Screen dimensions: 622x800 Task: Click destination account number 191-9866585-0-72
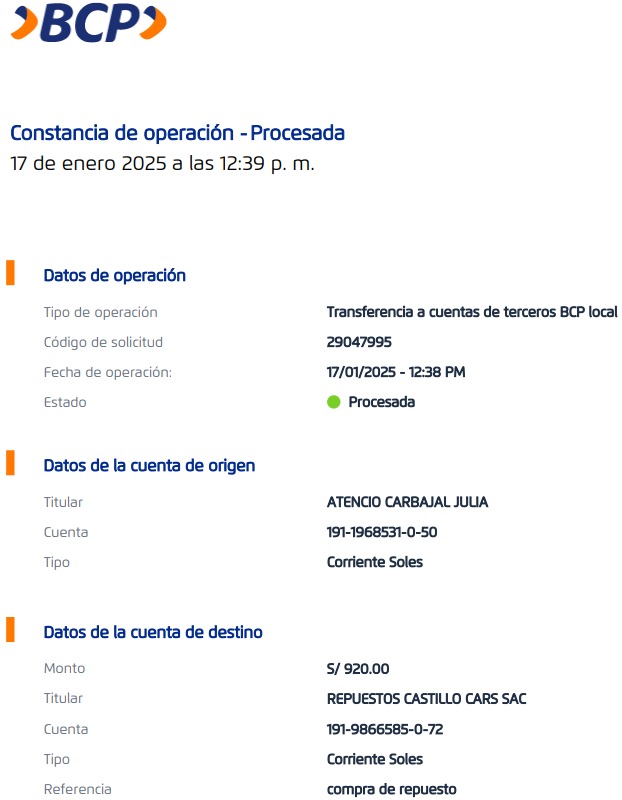(385, 729)
